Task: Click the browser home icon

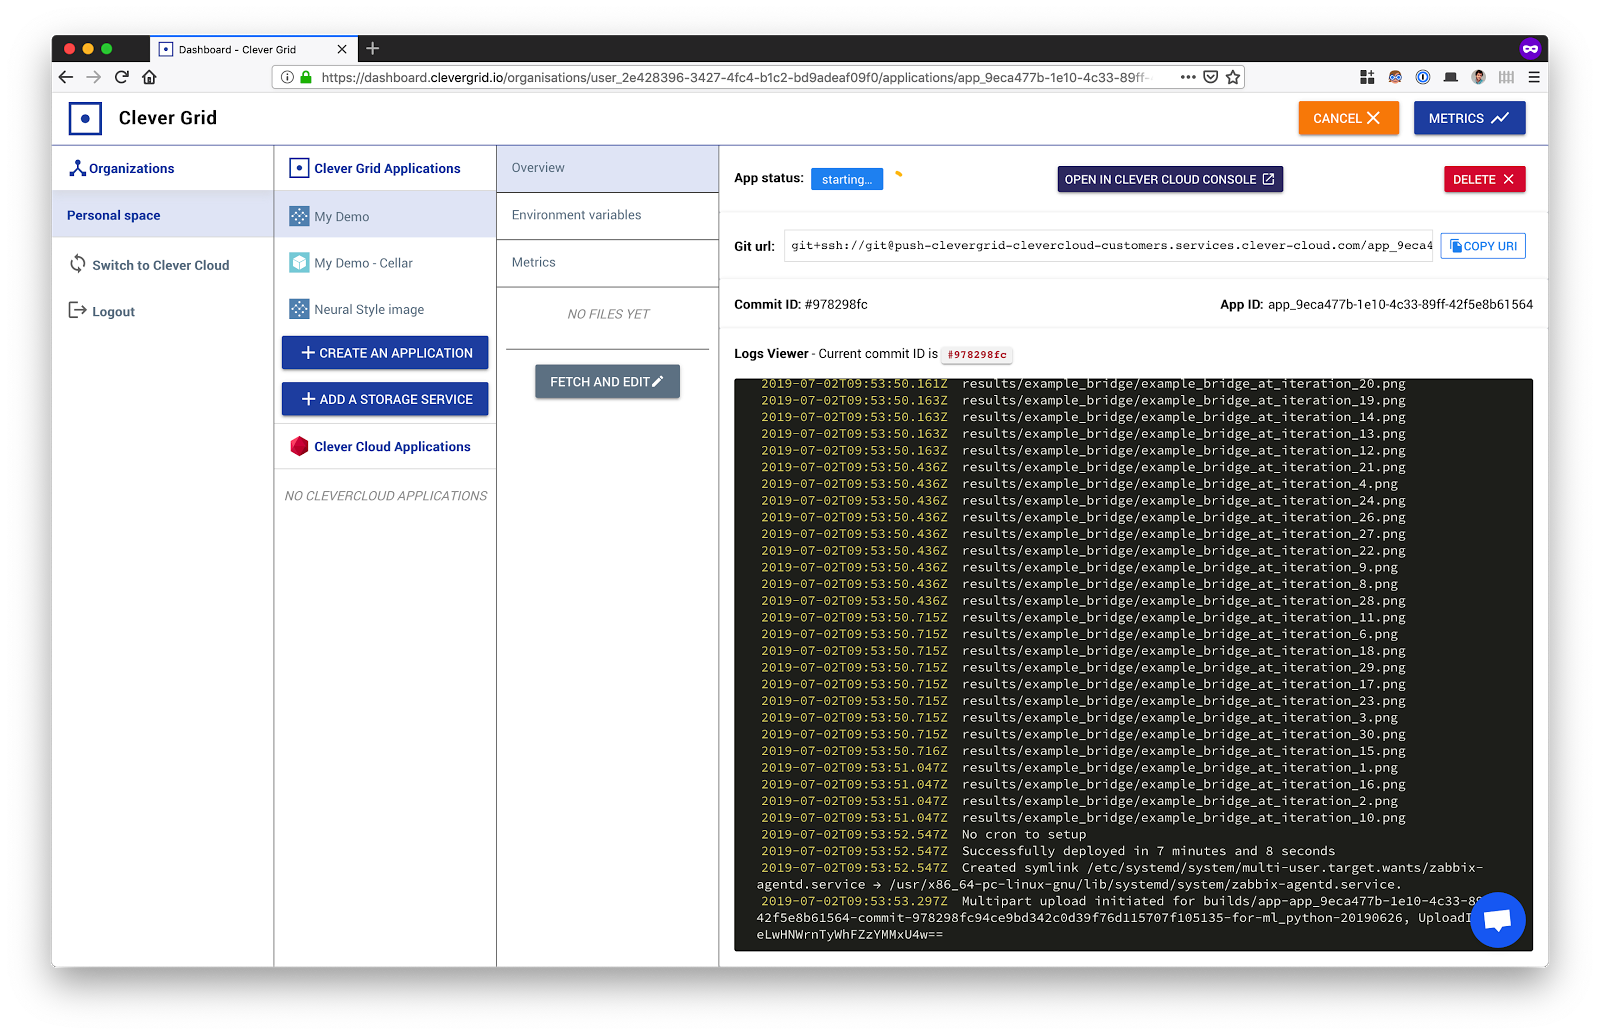Action: coord(149,77)
